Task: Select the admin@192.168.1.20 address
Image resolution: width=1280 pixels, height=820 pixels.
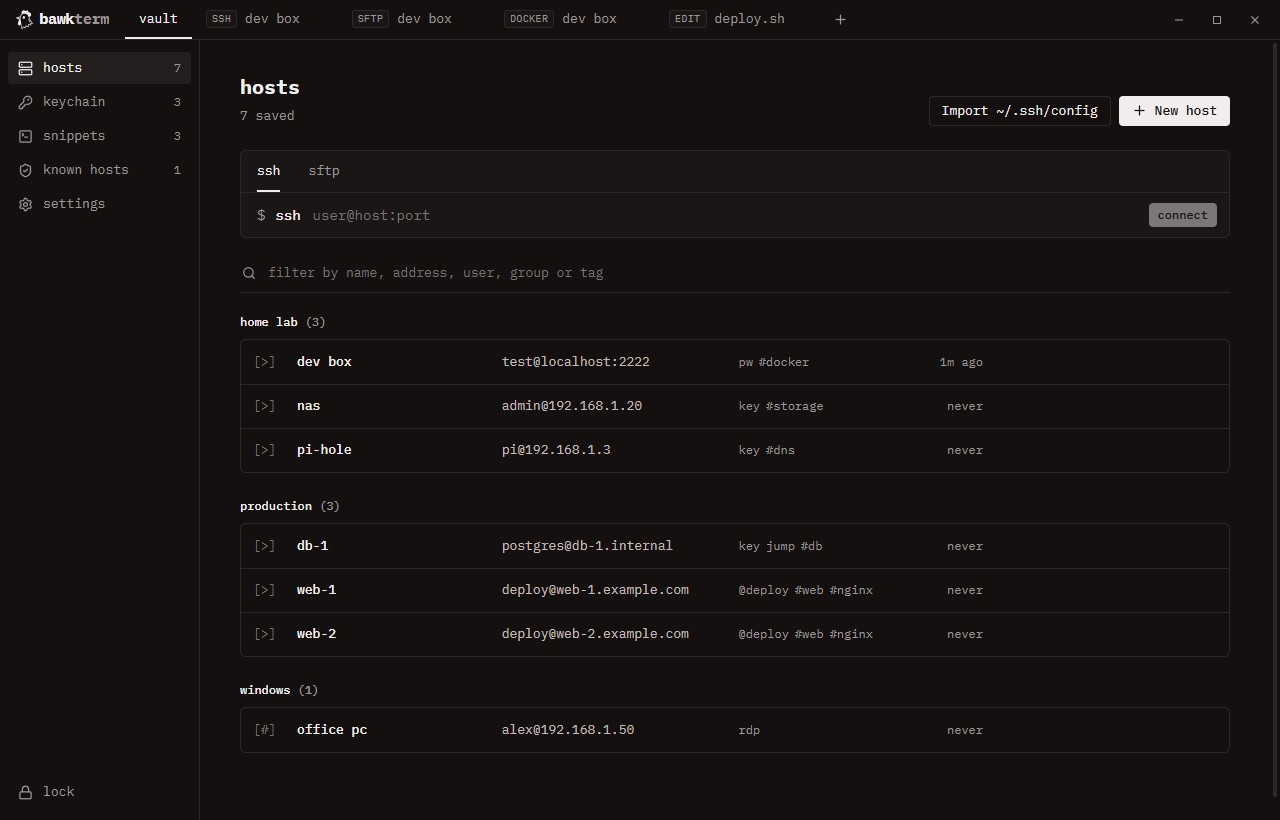Action: click(x=572, y=406)
